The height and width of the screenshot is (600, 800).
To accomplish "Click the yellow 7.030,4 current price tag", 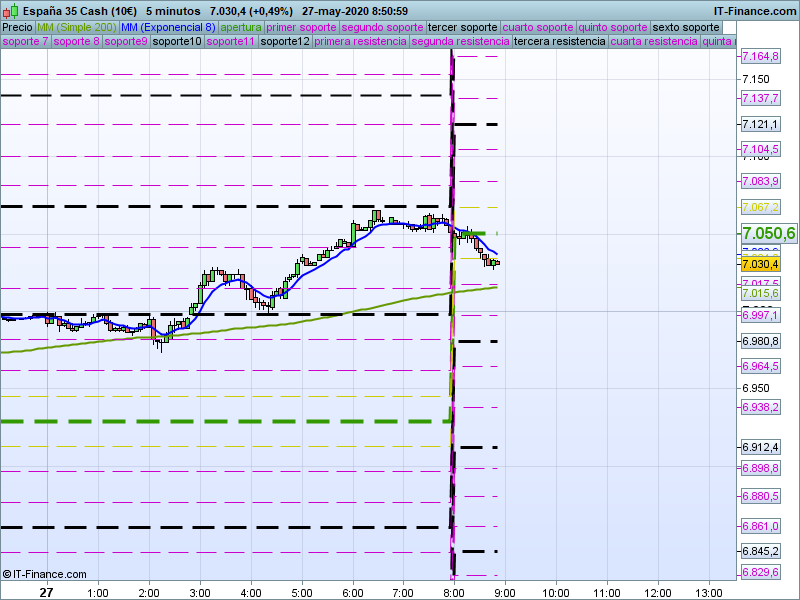I will point(760,264).
